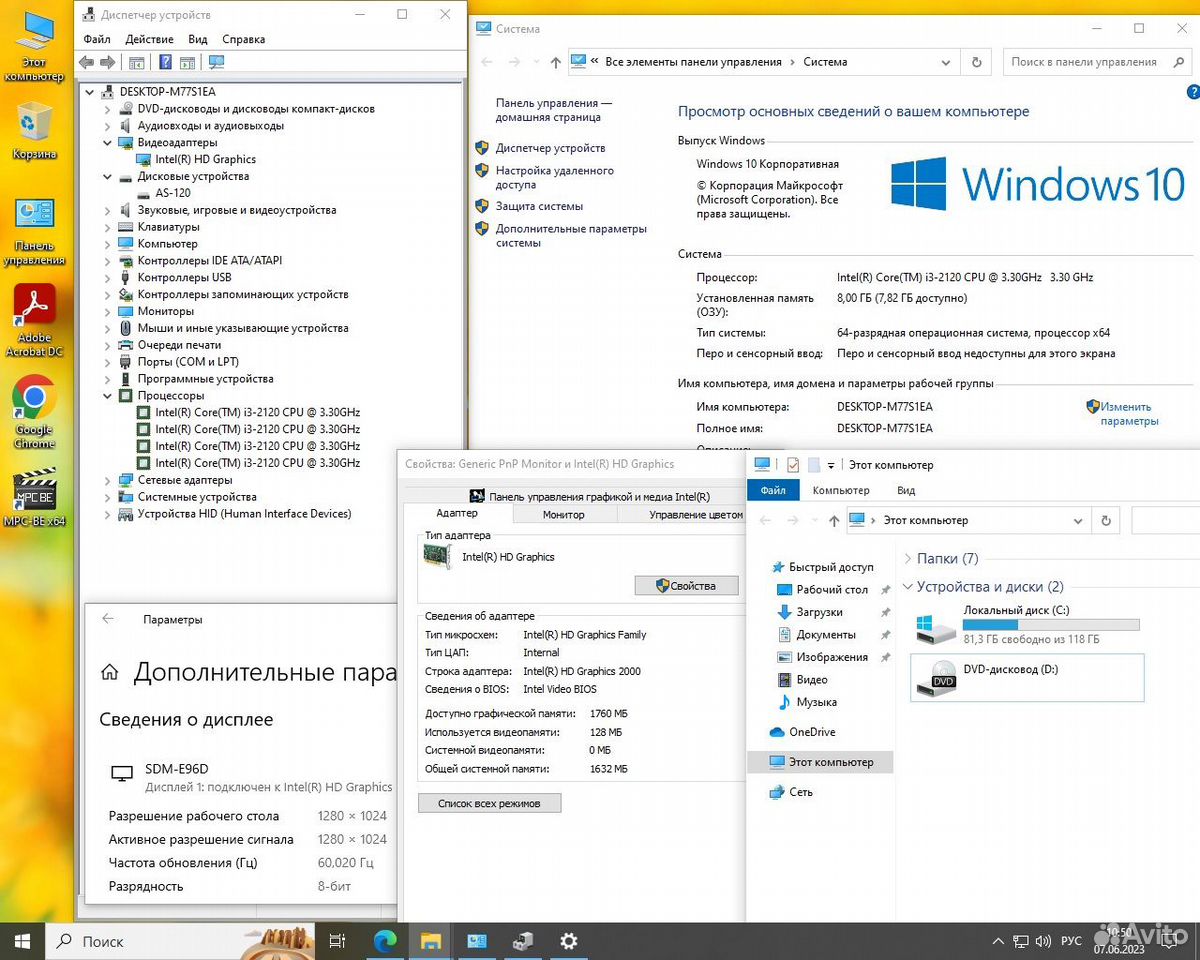The height and width of the screenshot is (960, 1200).
Task: Open Диспетчер устройств link in Система
Action: pyautogui.click(x=550, y=148)
